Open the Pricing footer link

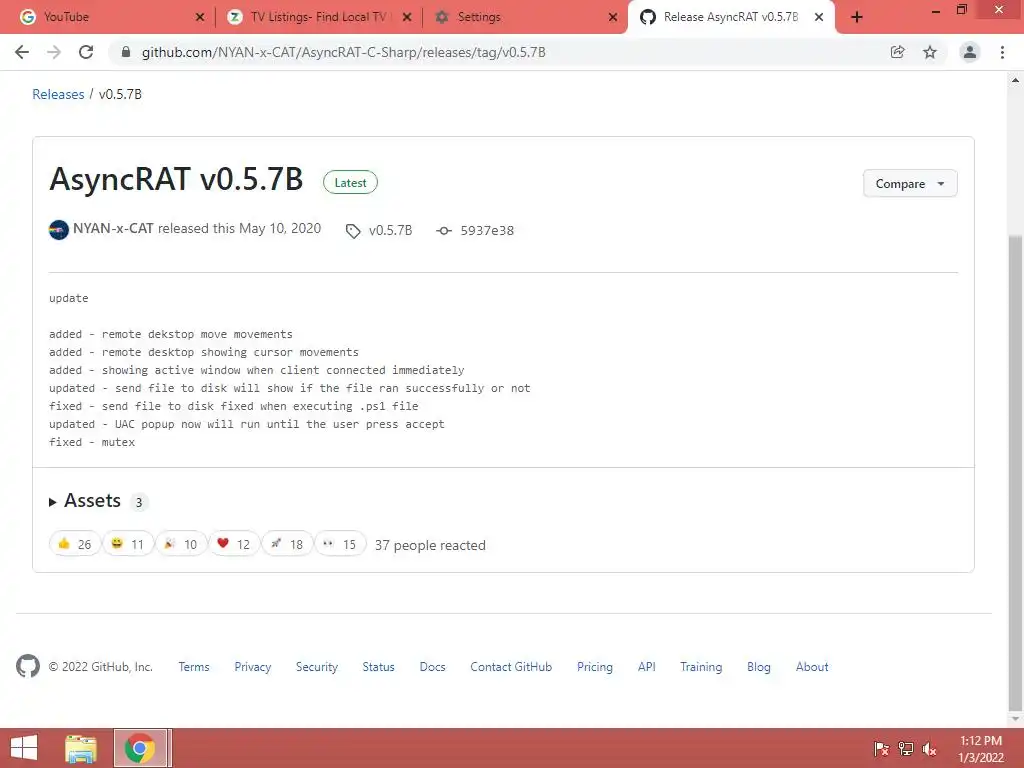tap(595, 667)
